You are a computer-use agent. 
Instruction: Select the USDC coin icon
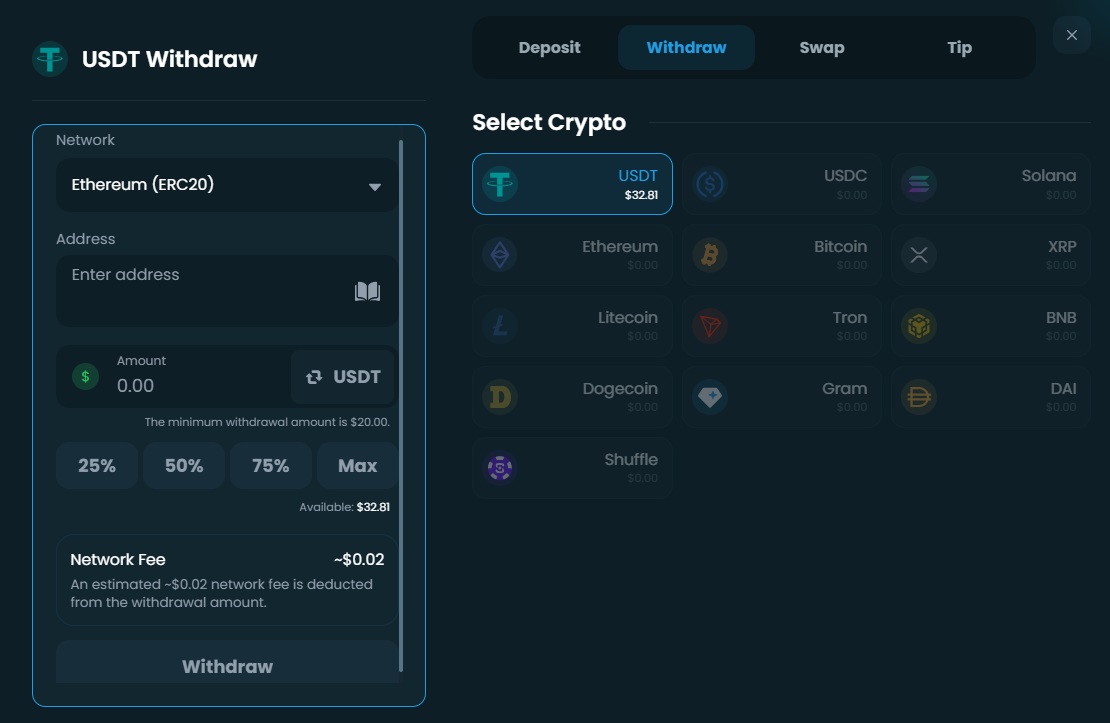(x=709, y=184)
